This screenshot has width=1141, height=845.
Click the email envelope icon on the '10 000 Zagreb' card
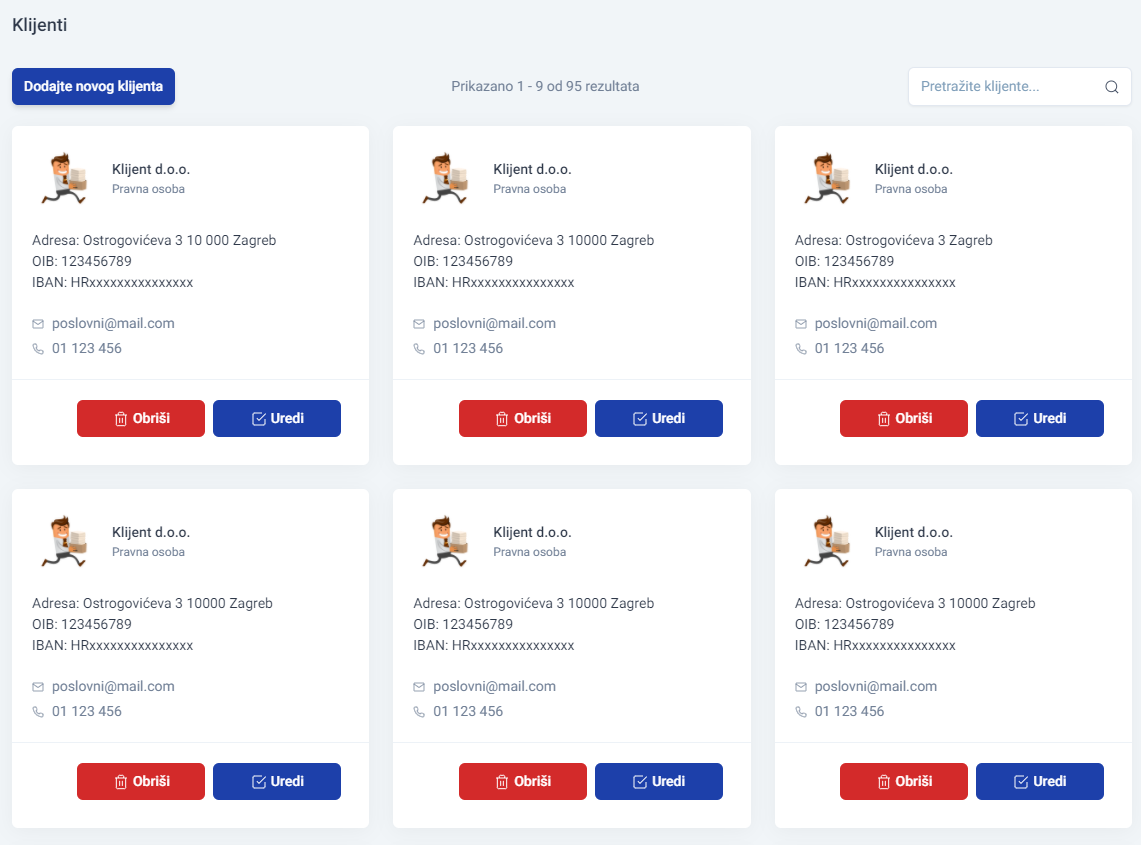tap(38, 324)
